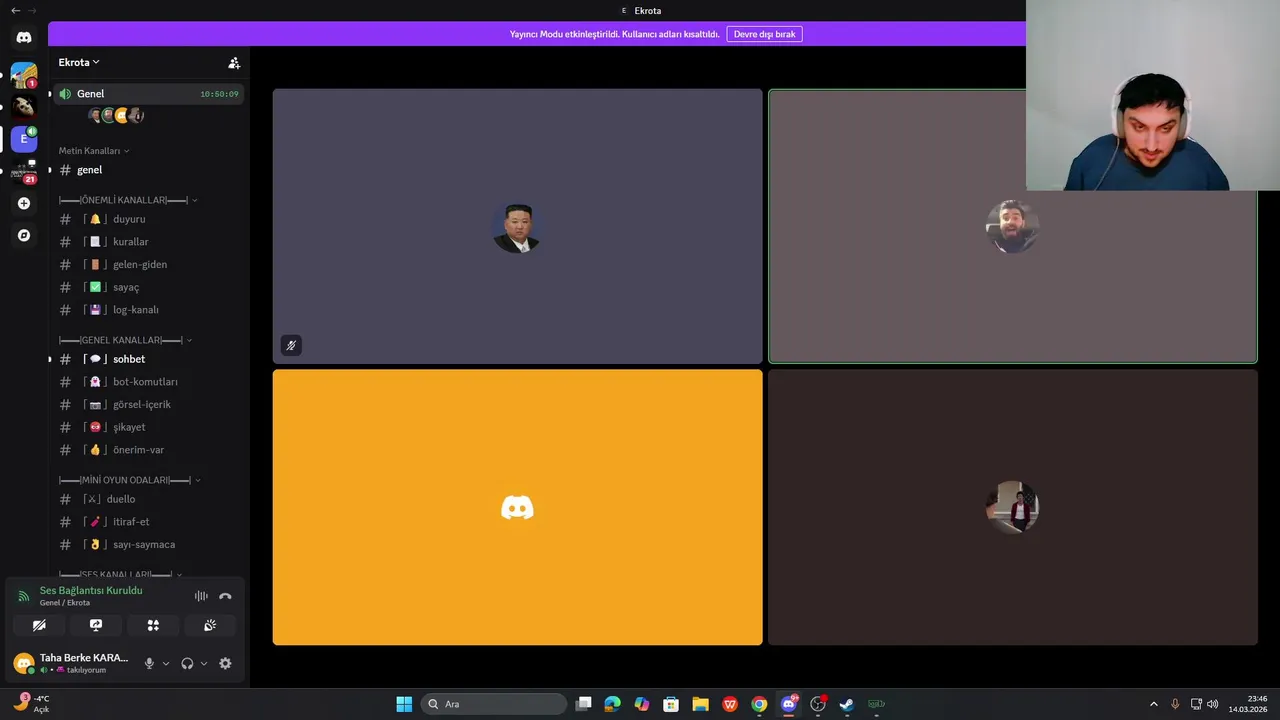The width and height of the screenshot is (1280, 720).
Task: Open WPS Office from the taskbar
Action: (730, 704)
